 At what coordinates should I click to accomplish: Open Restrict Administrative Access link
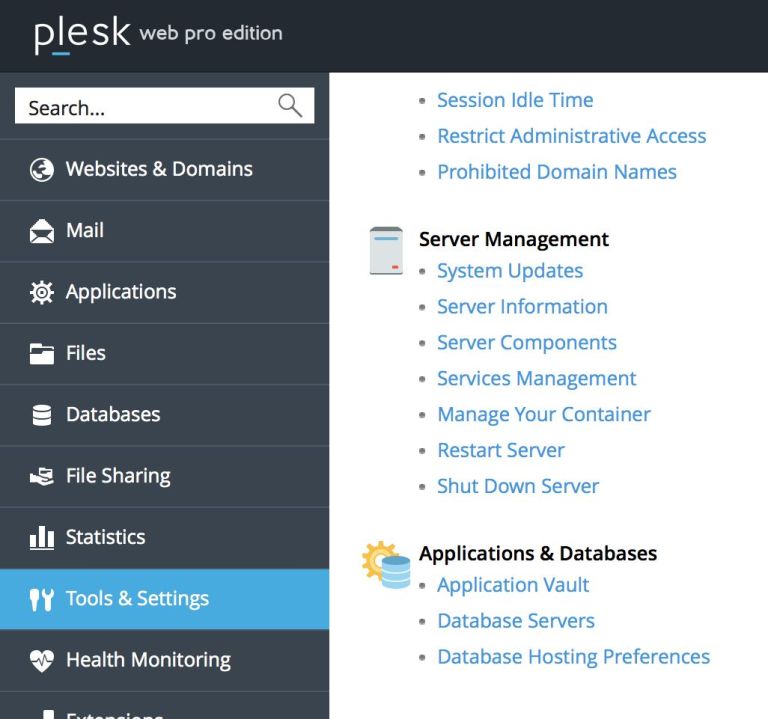572,136
